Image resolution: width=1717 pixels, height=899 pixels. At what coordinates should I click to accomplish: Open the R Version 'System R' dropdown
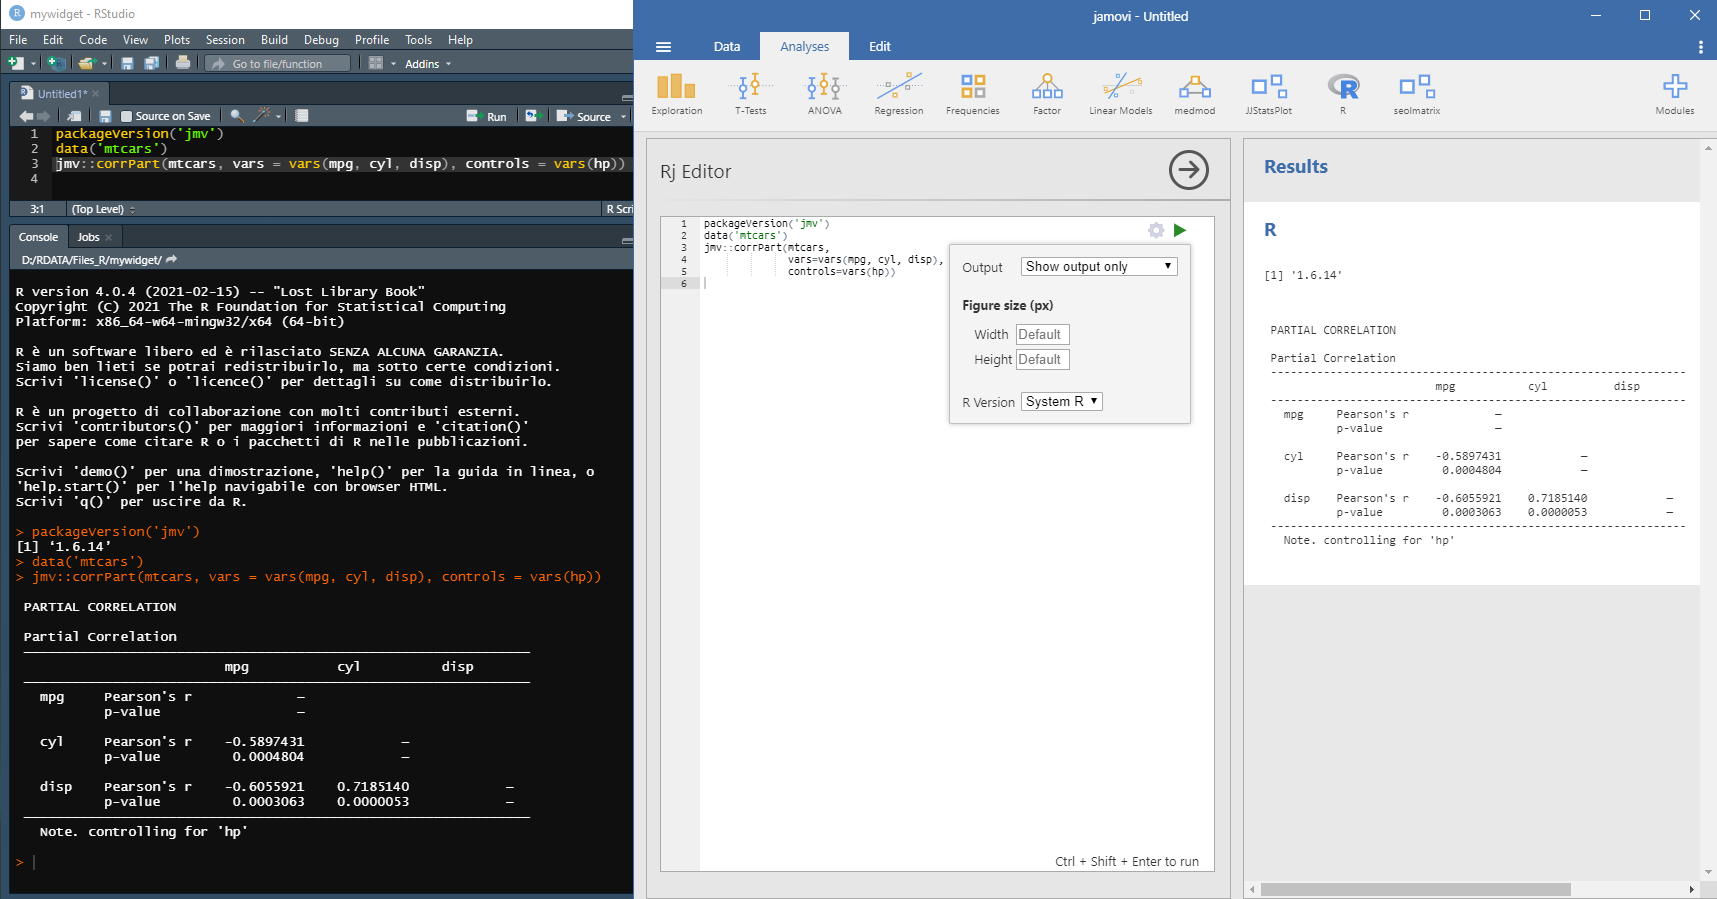tap(1062, 401)
